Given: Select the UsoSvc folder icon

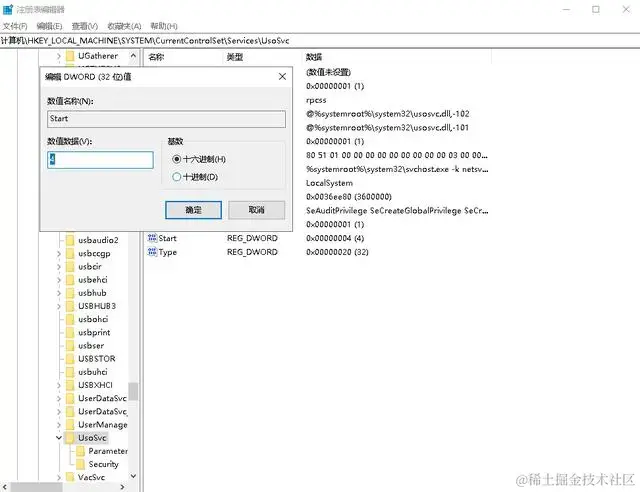Looking at the screenshot, I should [x=70, y=438].
